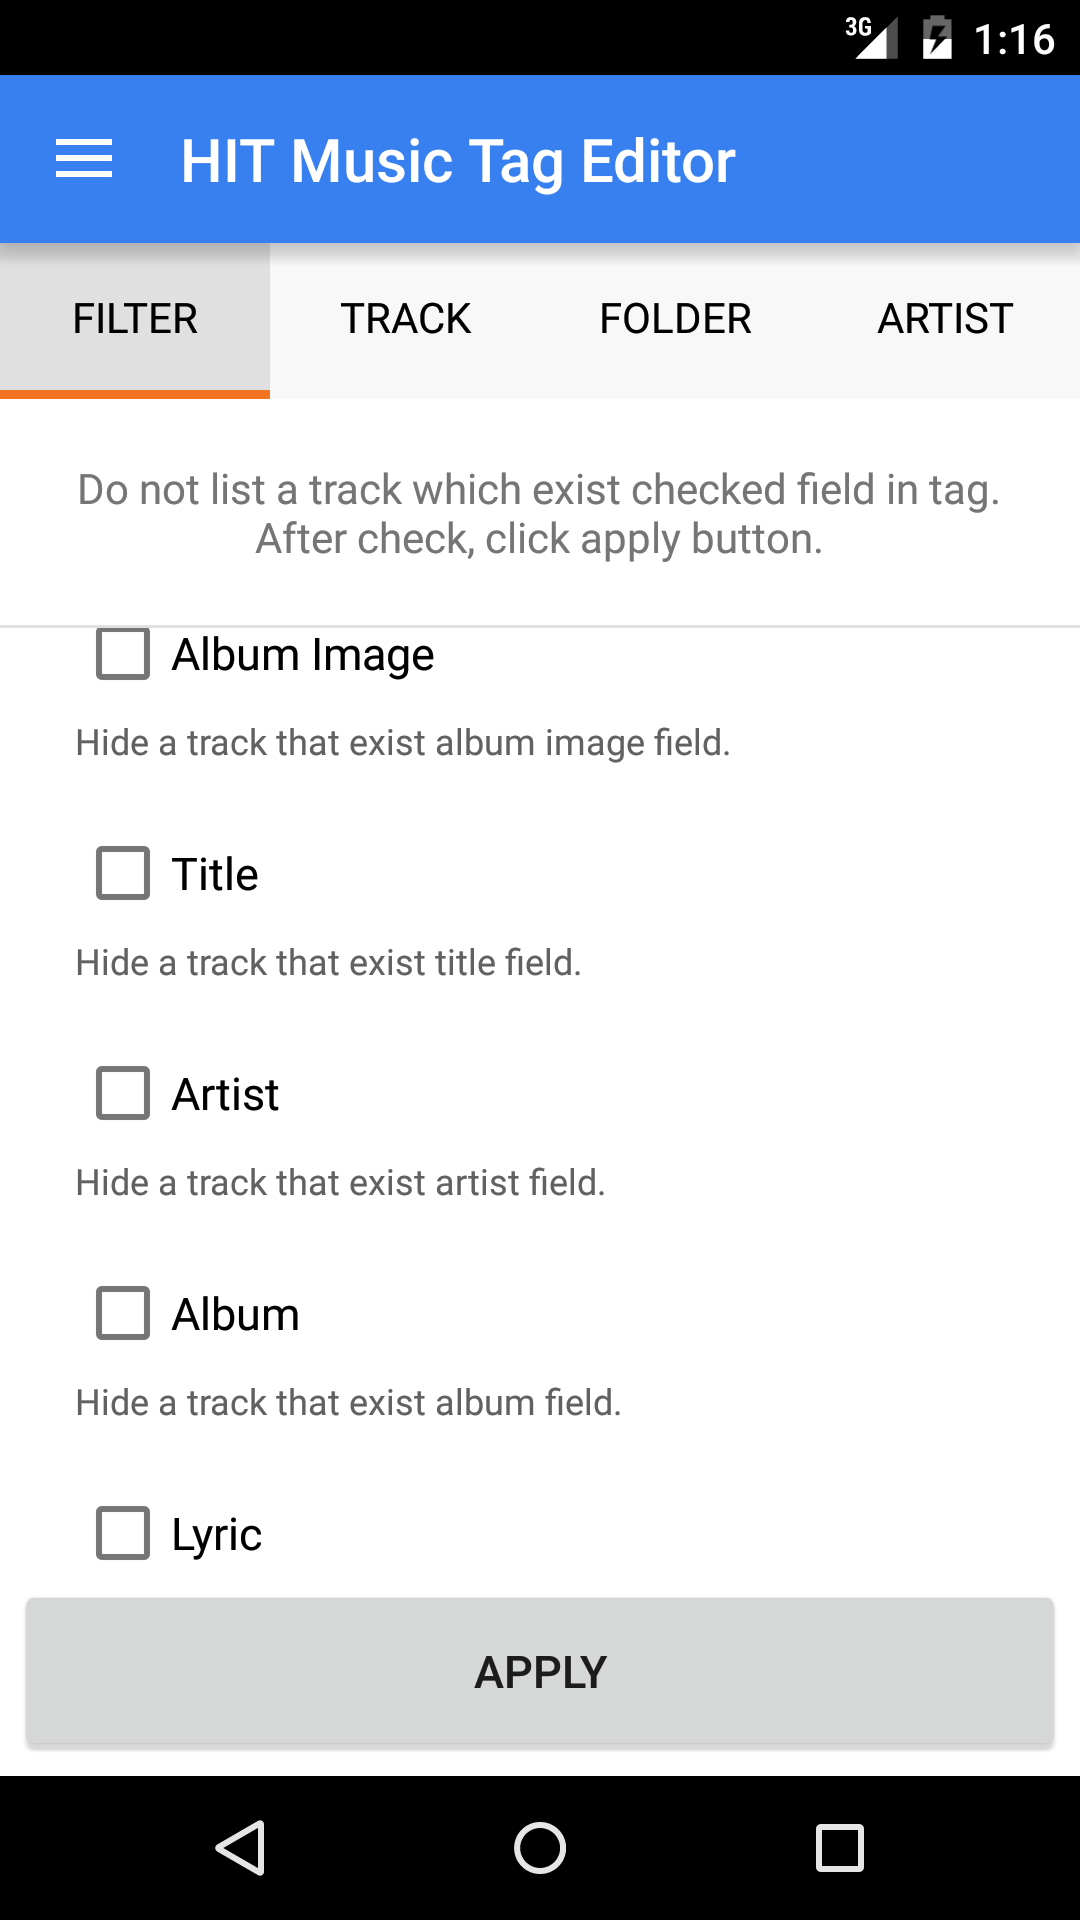
Task: Open the Folder tab
Action: [x=675, y=320]
